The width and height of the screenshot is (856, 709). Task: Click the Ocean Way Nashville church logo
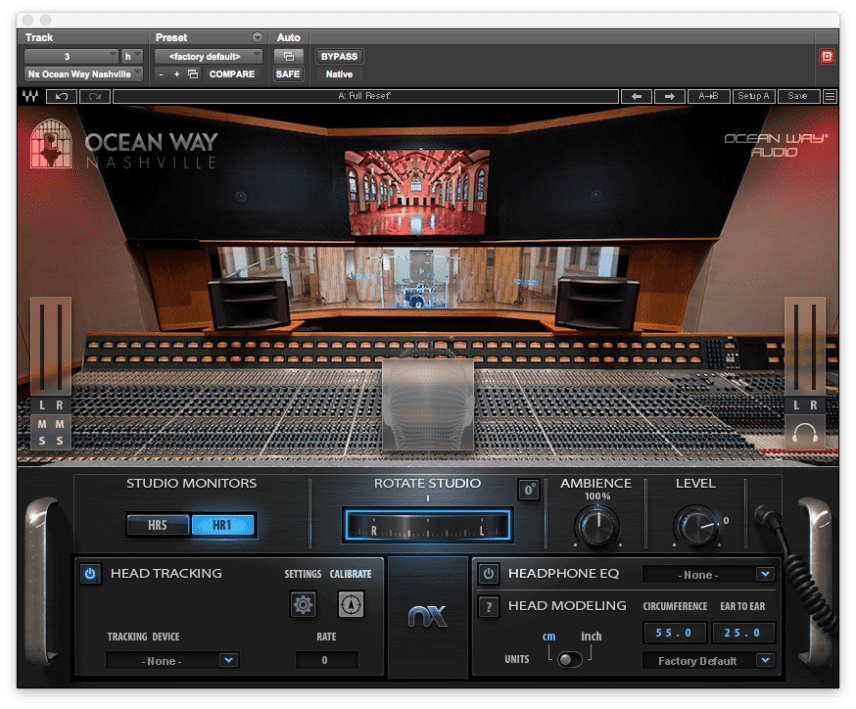point(51,144)
